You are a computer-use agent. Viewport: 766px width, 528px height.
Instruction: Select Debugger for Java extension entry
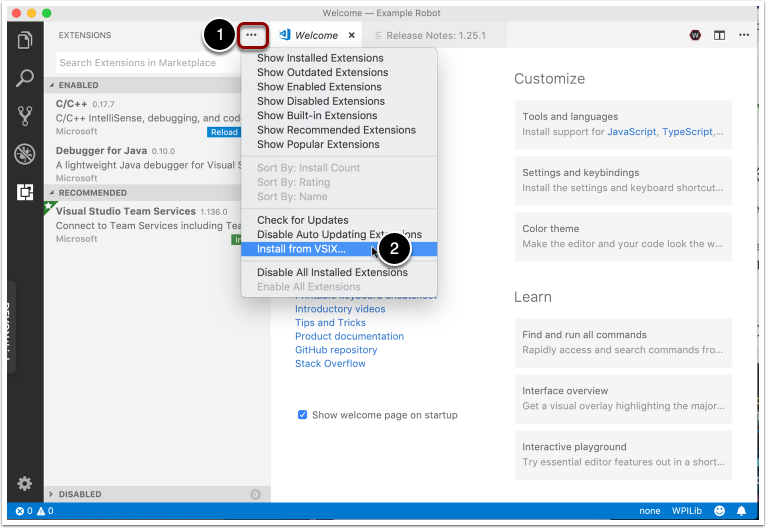click(145, 164)
